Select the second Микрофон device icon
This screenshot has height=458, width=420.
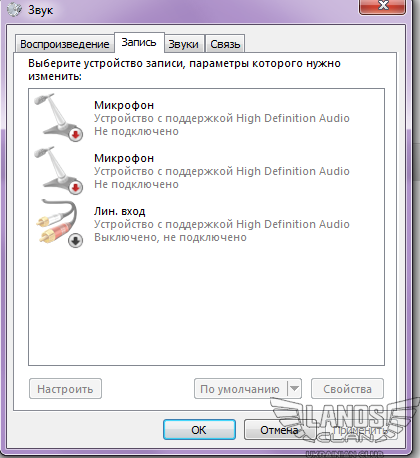(58, 170)
